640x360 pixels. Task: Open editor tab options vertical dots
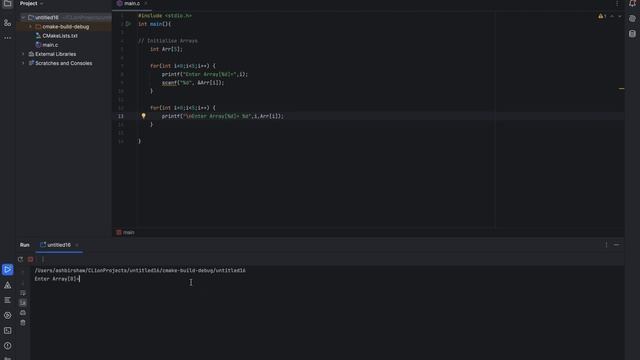[x=617, y=4]
